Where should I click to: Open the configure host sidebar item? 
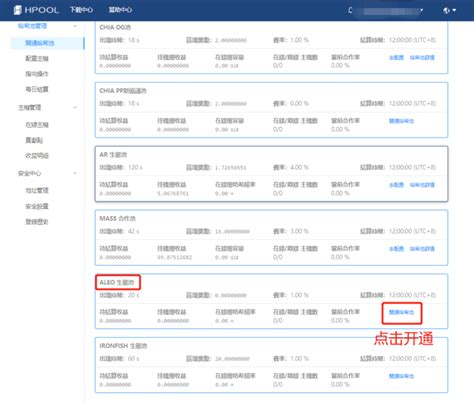coord(37,58)
